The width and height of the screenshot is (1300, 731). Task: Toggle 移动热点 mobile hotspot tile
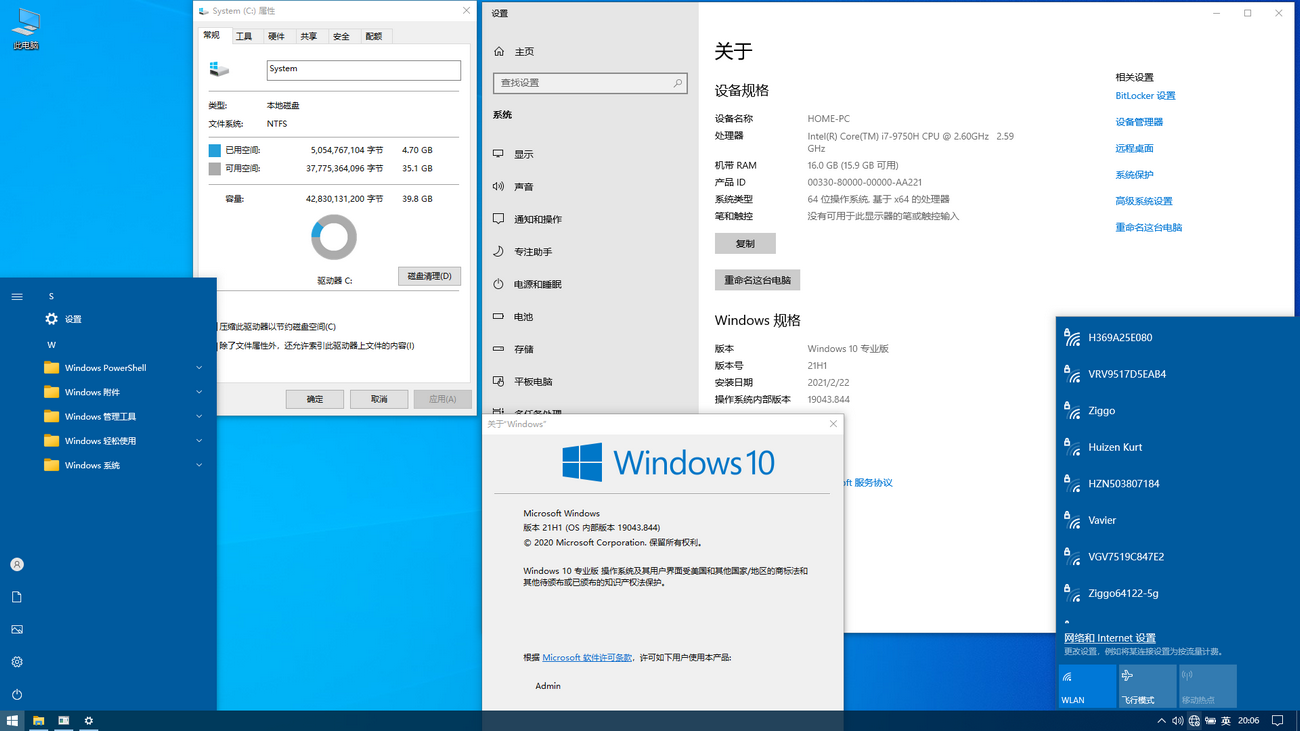pos(1207,686)
